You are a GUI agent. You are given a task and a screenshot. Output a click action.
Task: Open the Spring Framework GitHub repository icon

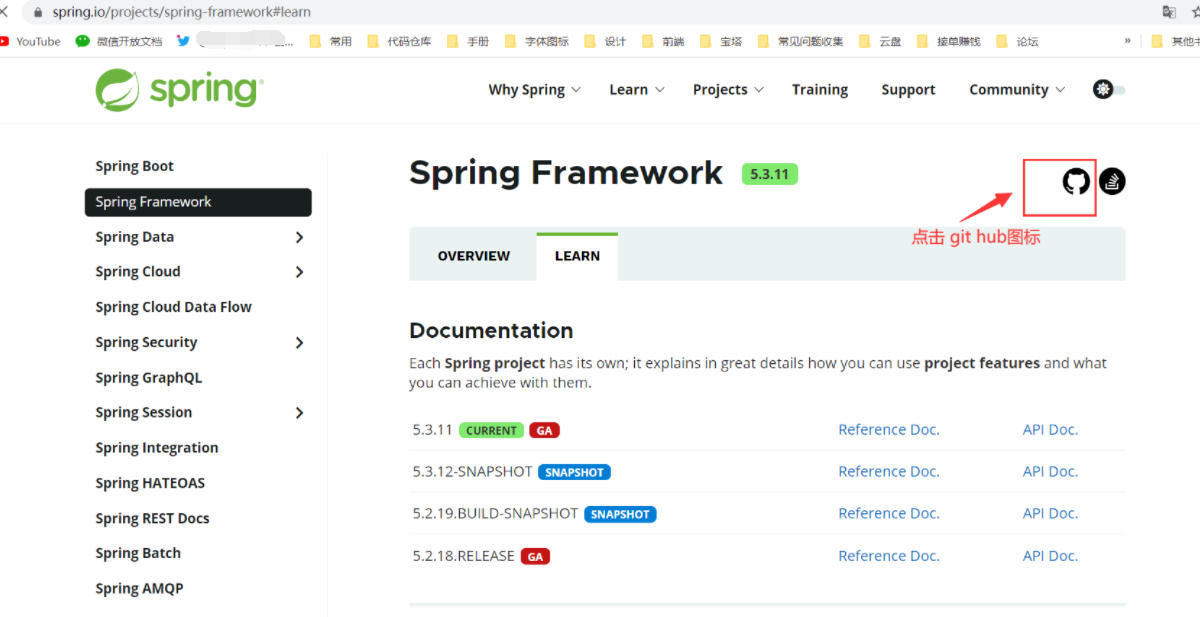pos(1075,182)
